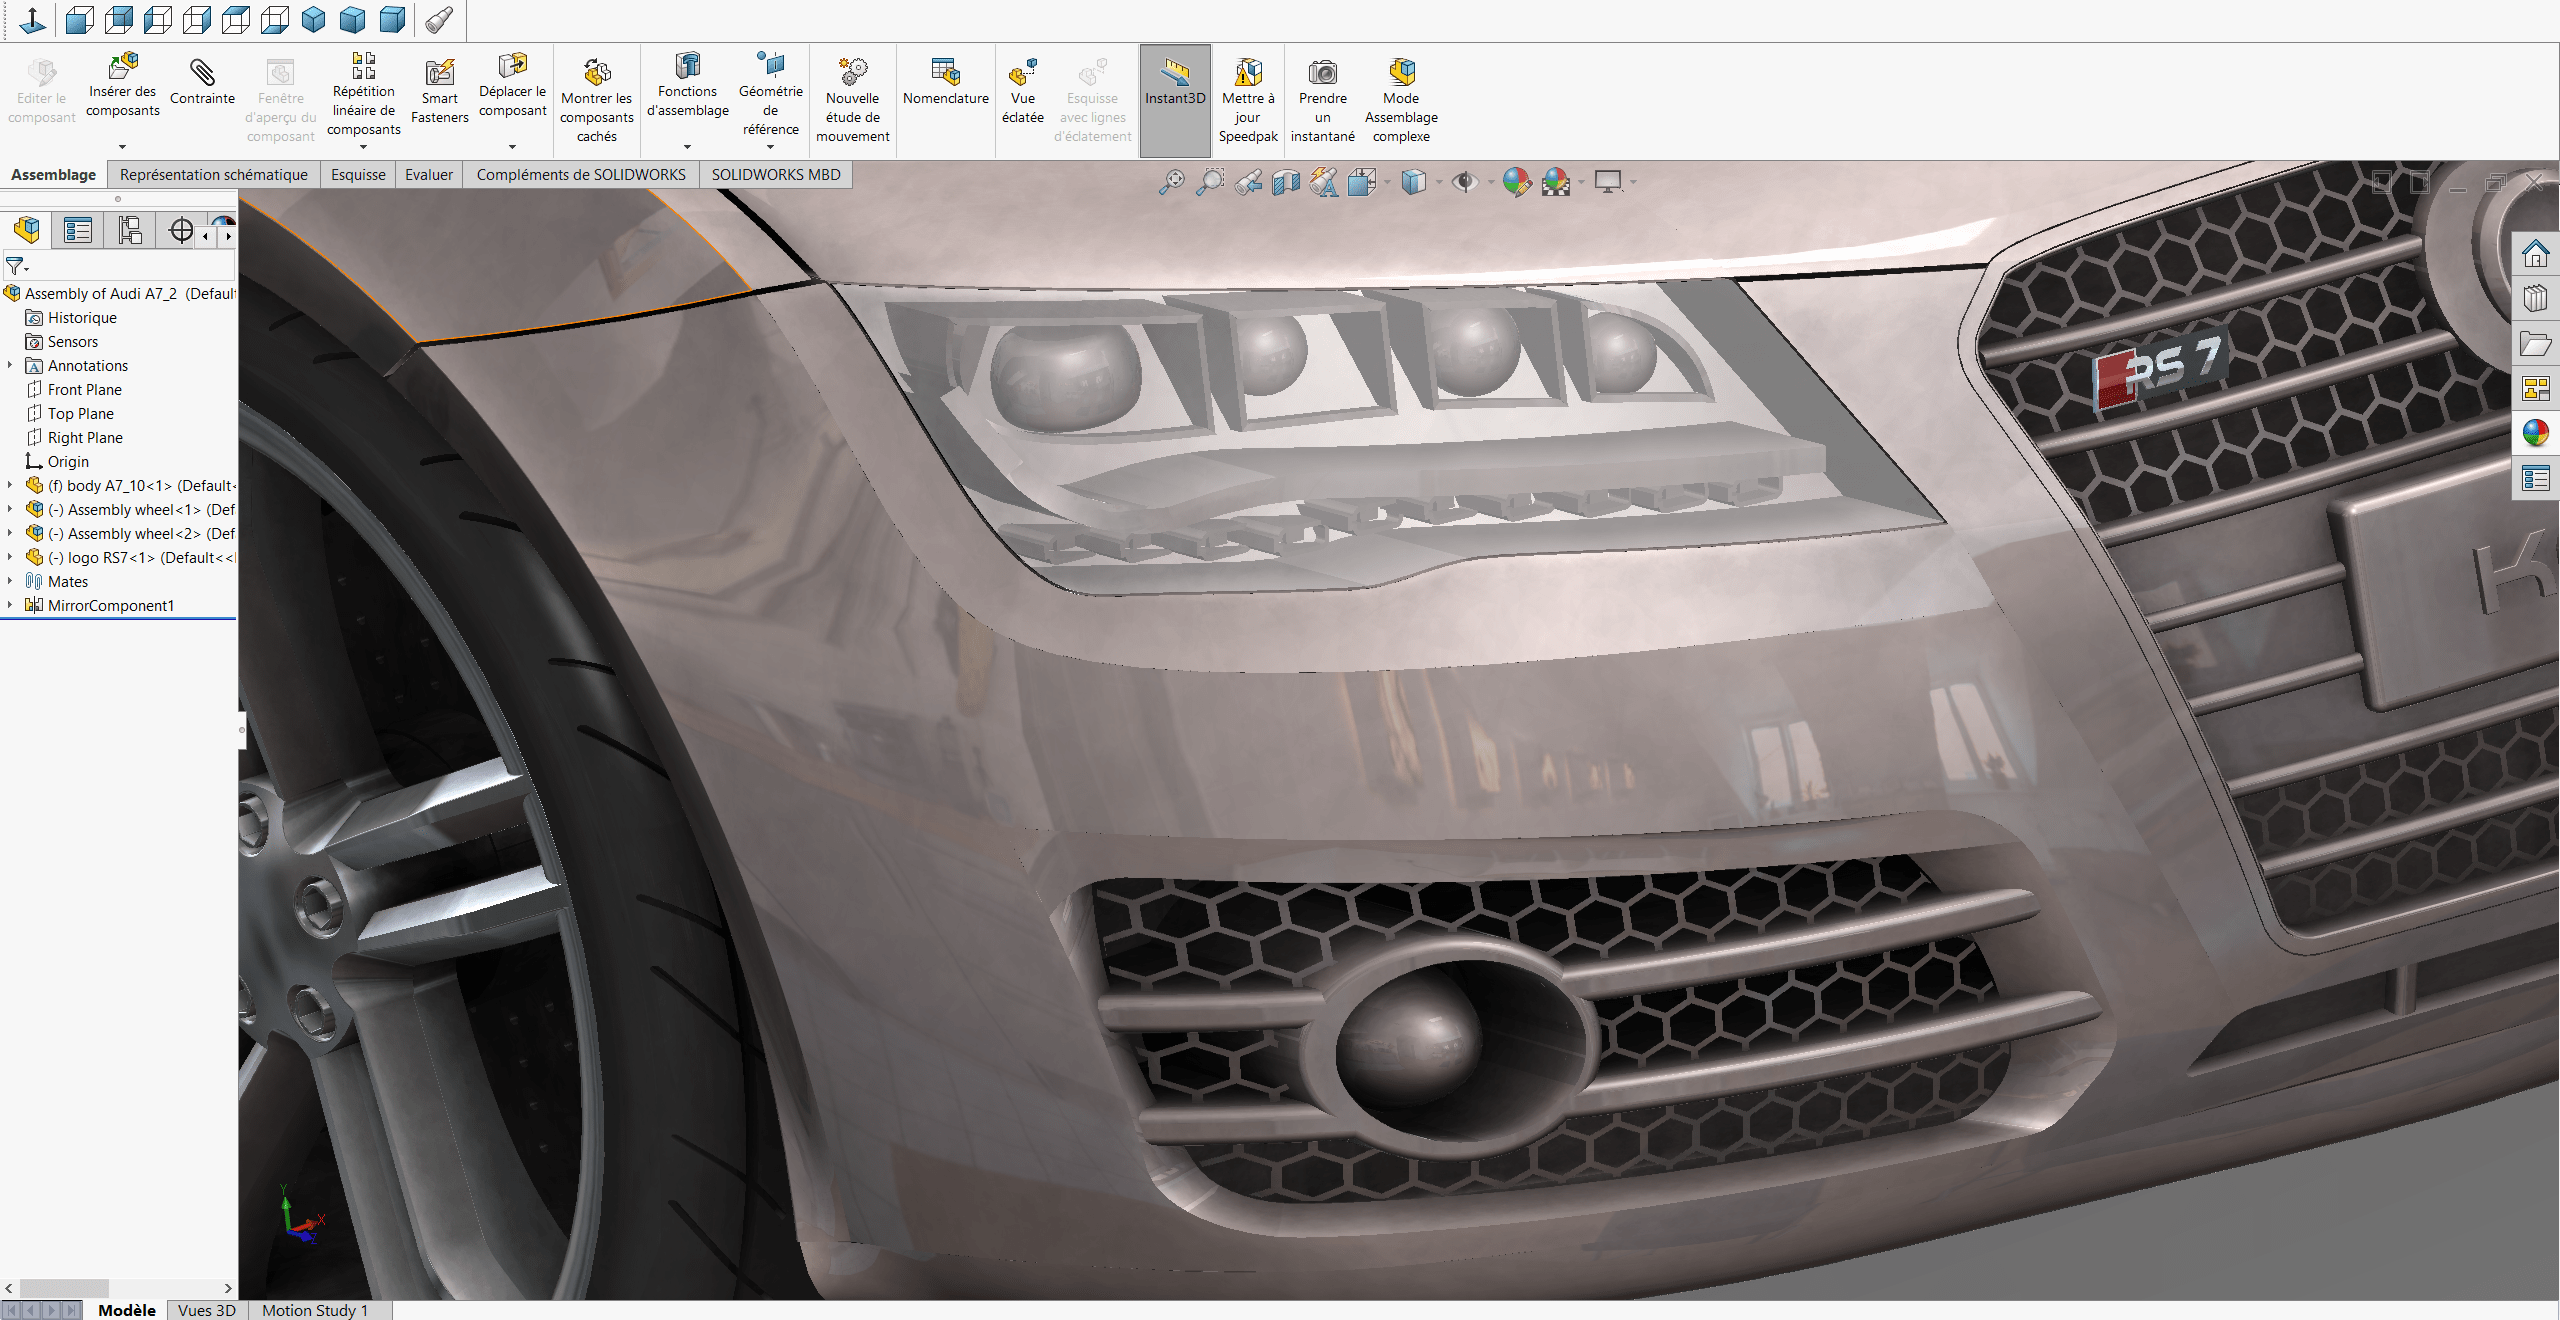Switch to the SOLIDWORKS MBD tab

[x=776, y=175]
